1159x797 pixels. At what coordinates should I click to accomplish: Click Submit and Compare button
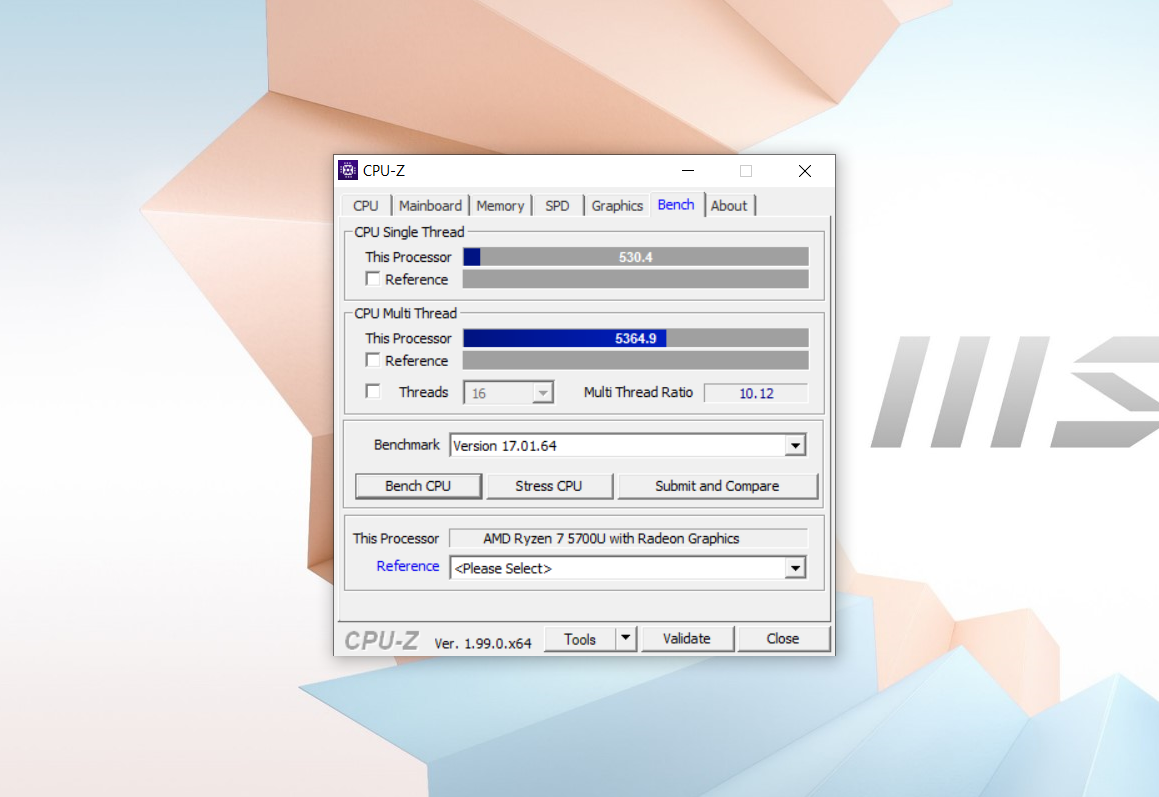pyautogui.click(x=717, y=486)
